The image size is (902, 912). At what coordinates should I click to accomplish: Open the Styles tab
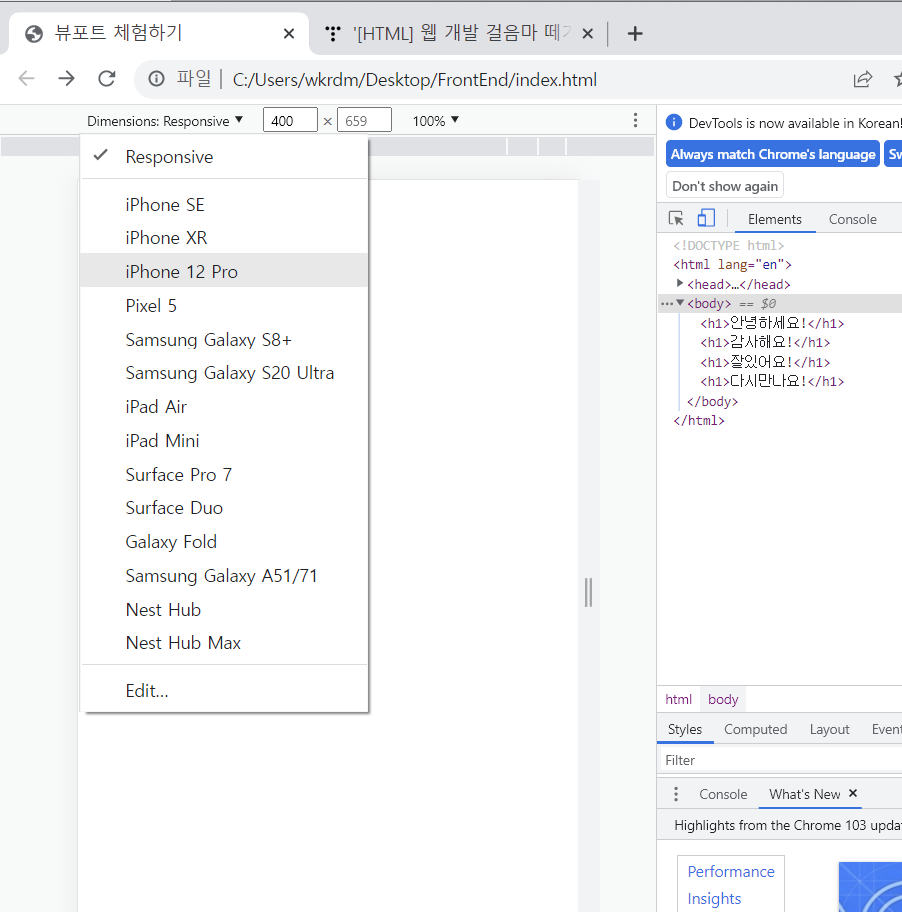684,729
